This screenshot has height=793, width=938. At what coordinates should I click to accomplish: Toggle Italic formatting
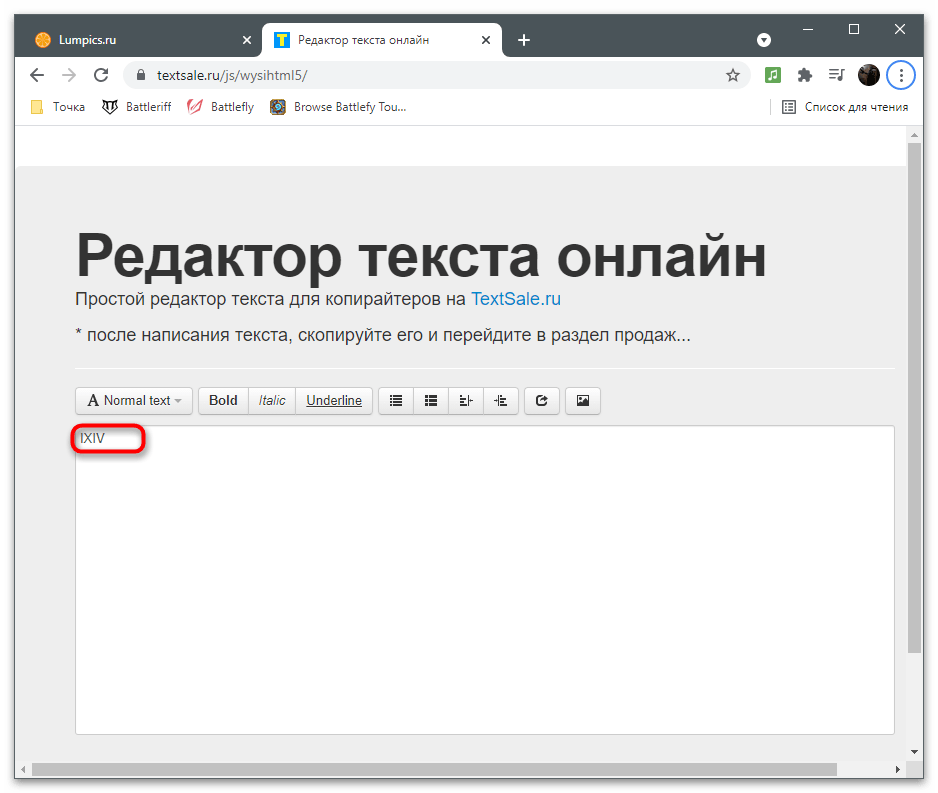(x=272, y=401)
